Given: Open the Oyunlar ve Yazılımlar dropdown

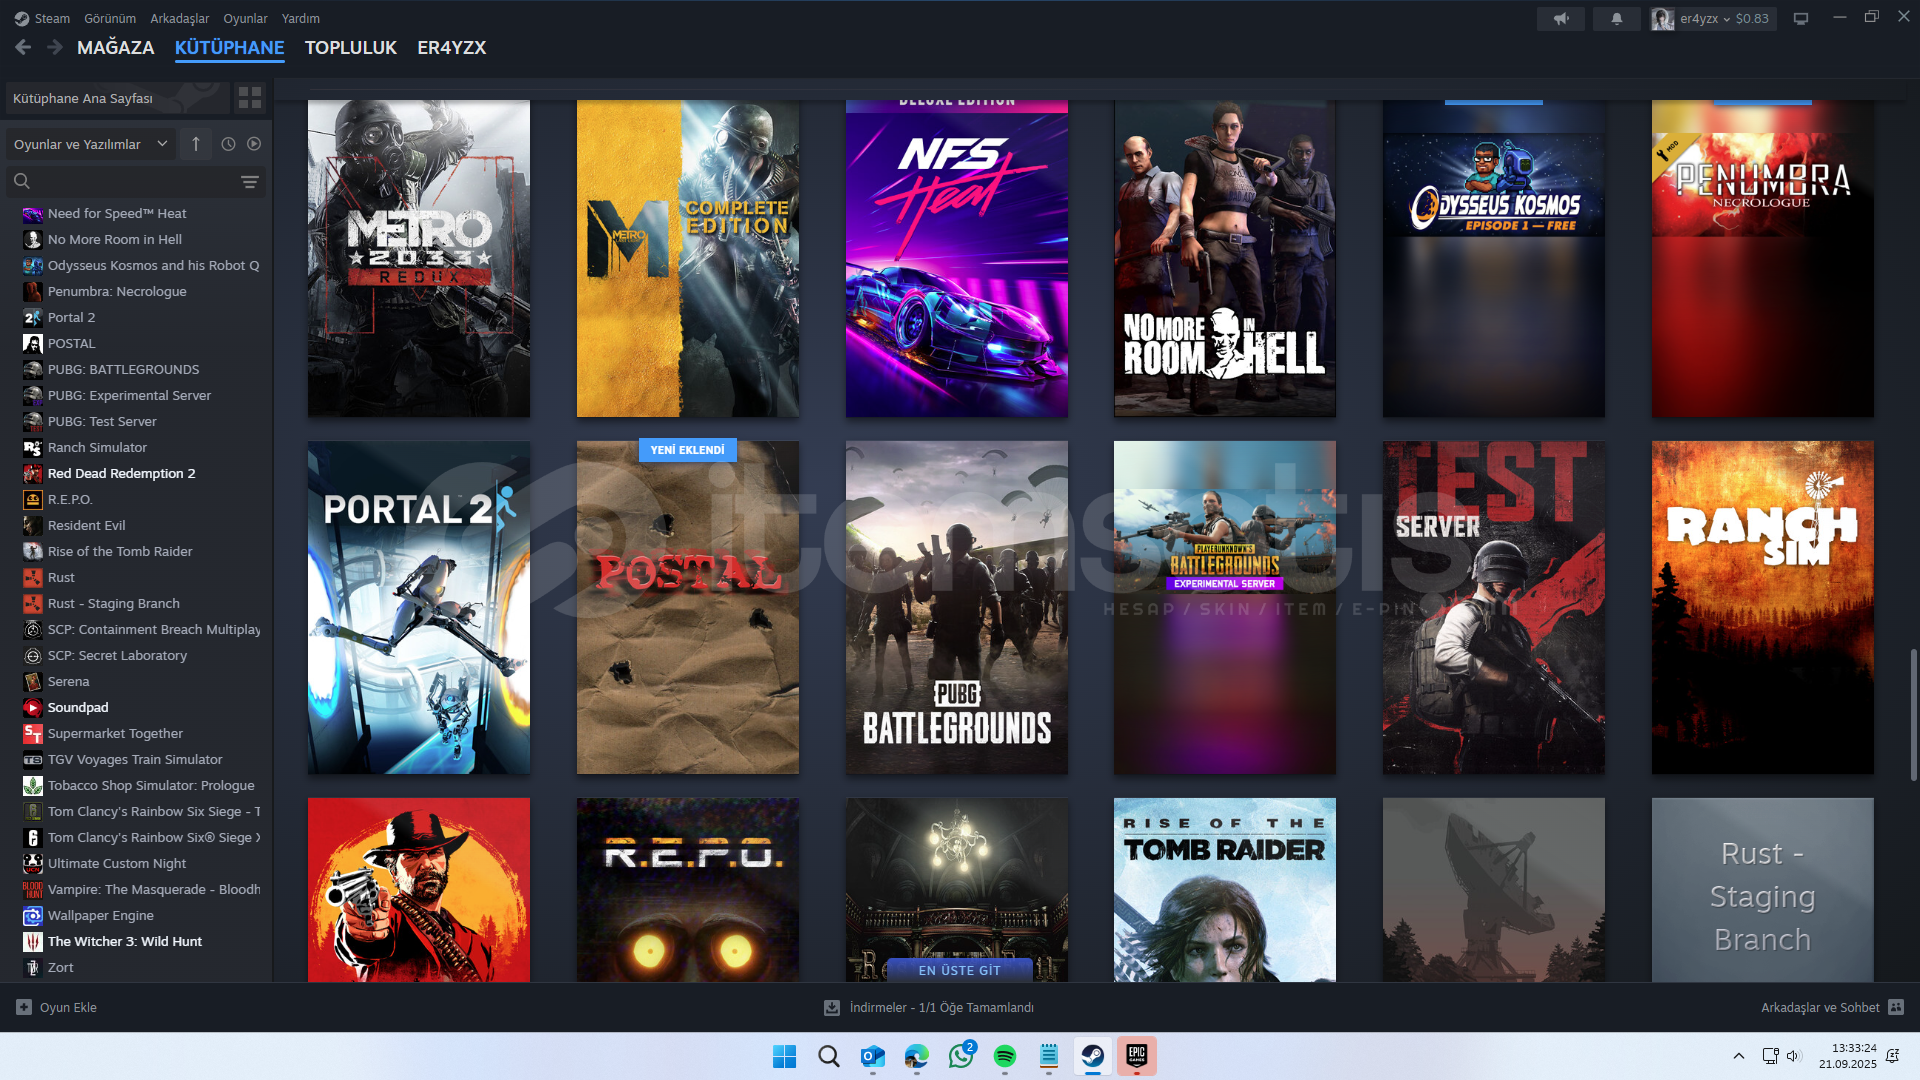Looking at the screenshot, I should [x=90, y=144].
